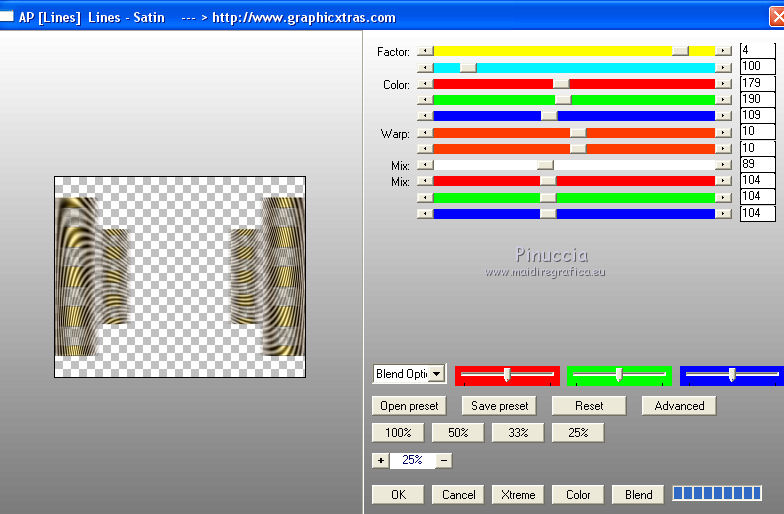The height and width of the screenshot is (514, 784).
Task: Click the plus zoom-in button
Action: click(380, 460)
